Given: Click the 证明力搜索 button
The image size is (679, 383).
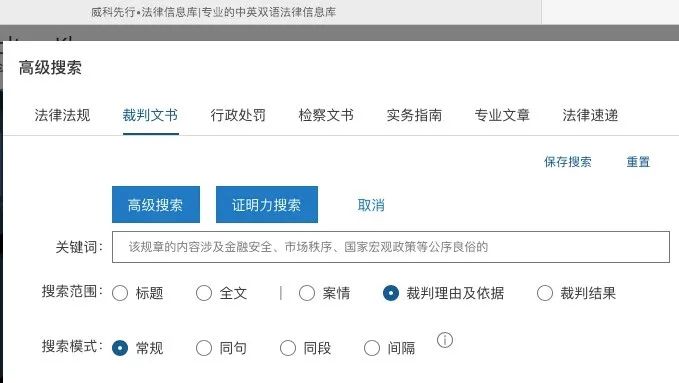Looking at the screenshot, I should point(267,204).
